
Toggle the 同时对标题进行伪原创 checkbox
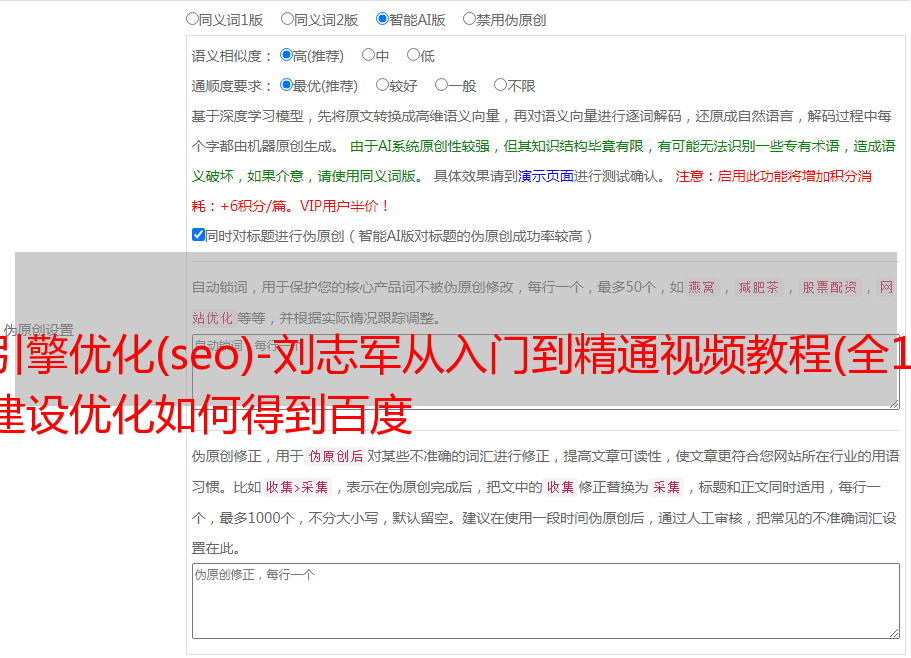tap(198, 235)
